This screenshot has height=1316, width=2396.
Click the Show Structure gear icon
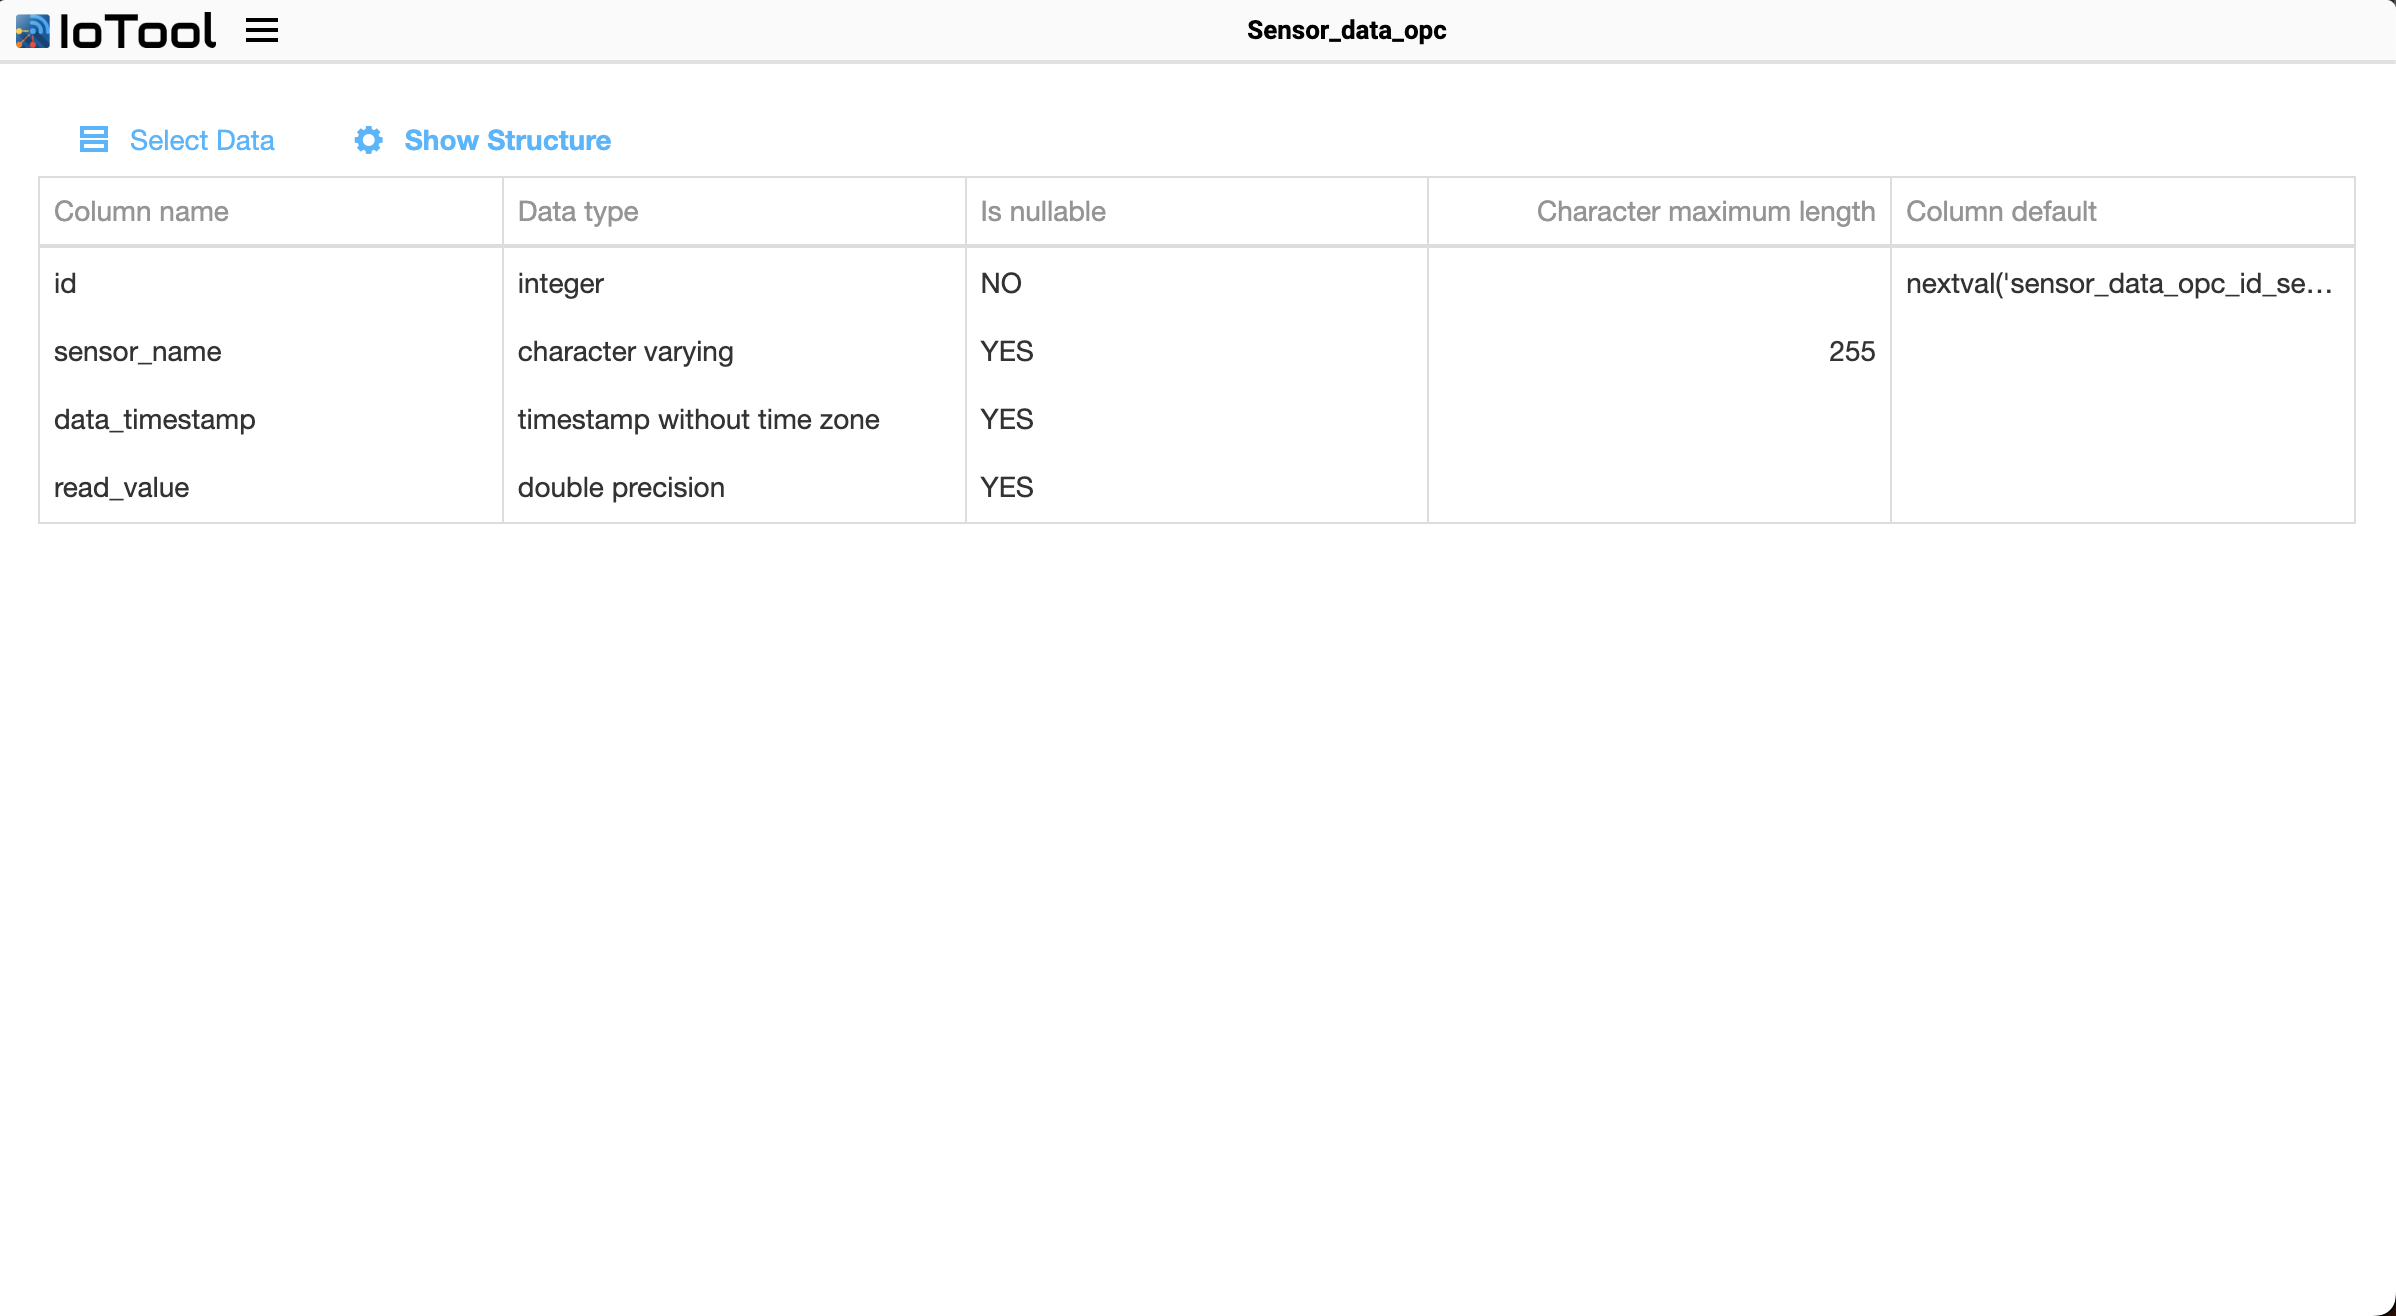[368, 140]
